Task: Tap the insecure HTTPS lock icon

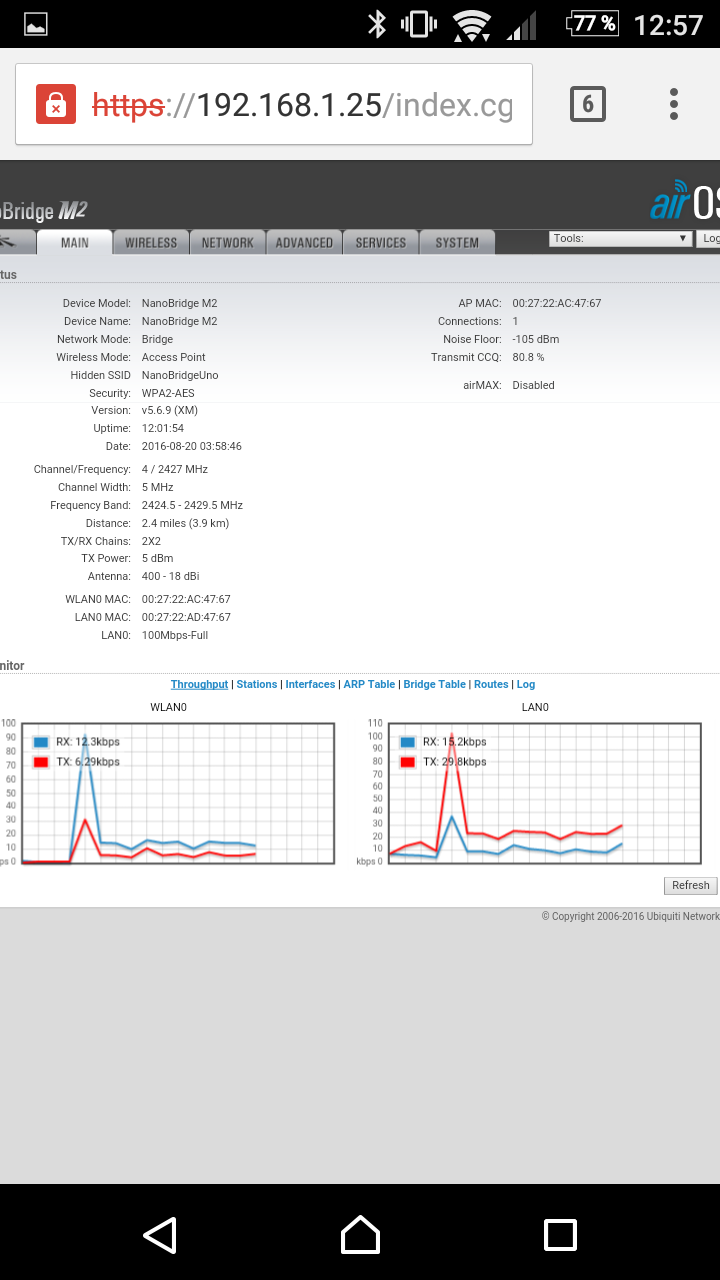Action: tap(56, 104)
